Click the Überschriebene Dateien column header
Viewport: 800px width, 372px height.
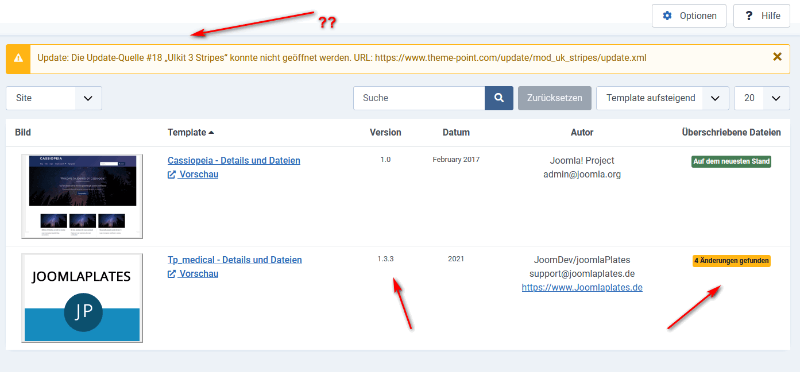click(731, 133)
